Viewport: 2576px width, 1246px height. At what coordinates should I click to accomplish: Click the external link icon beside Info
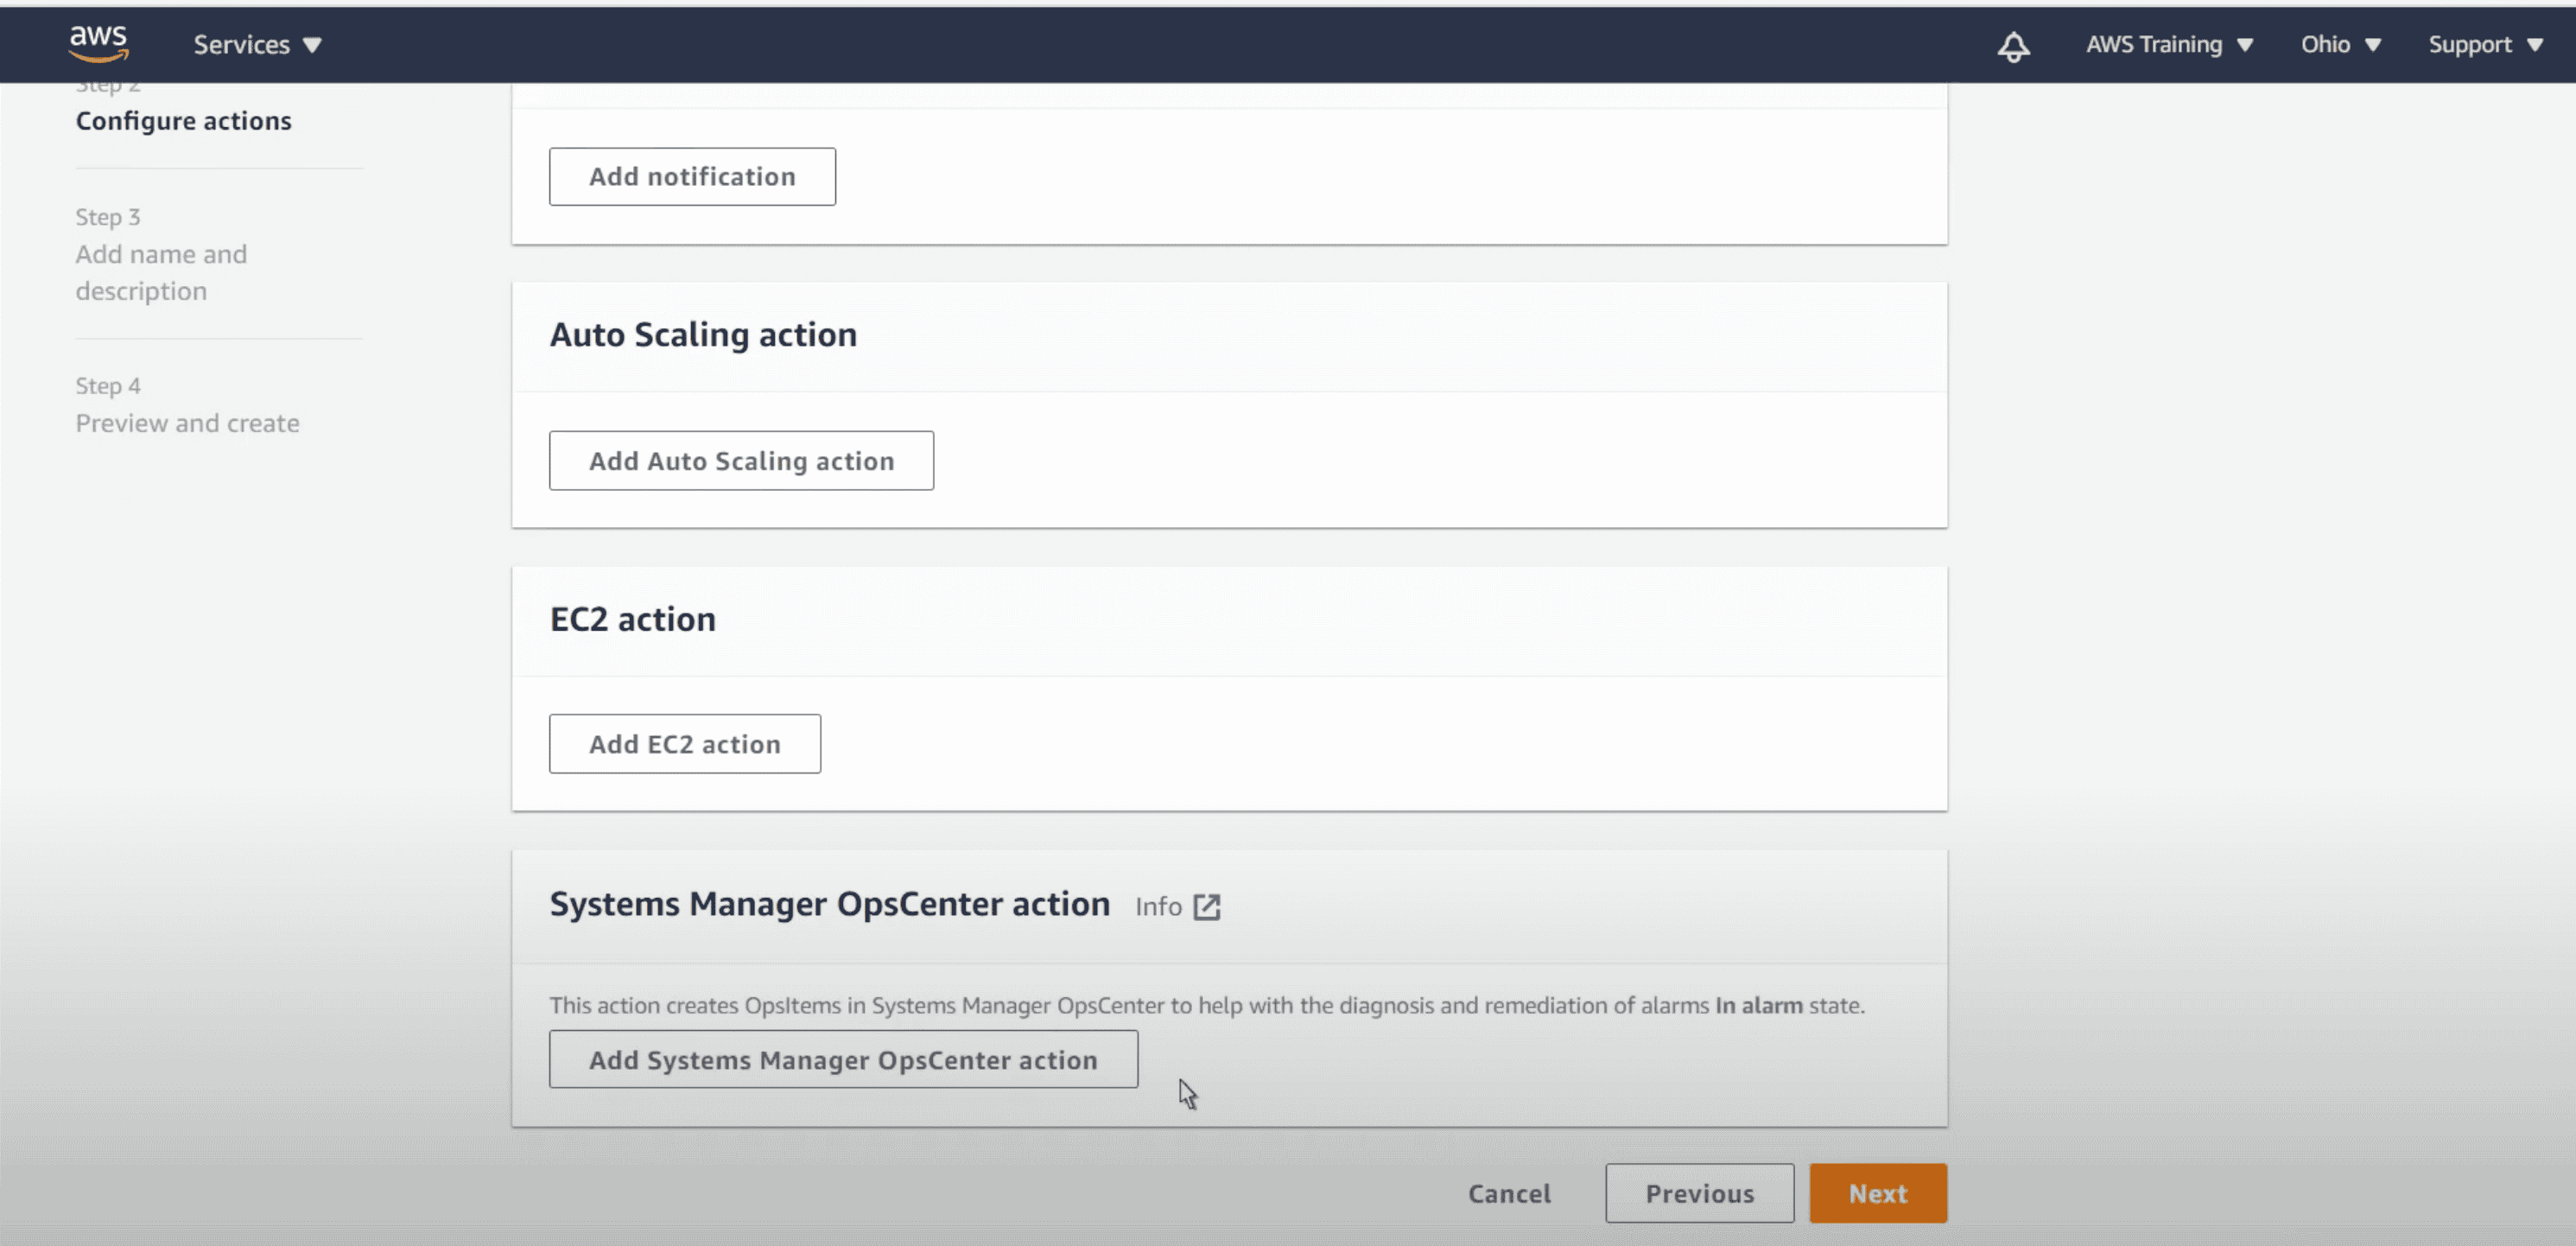[x=1207, y=906]
